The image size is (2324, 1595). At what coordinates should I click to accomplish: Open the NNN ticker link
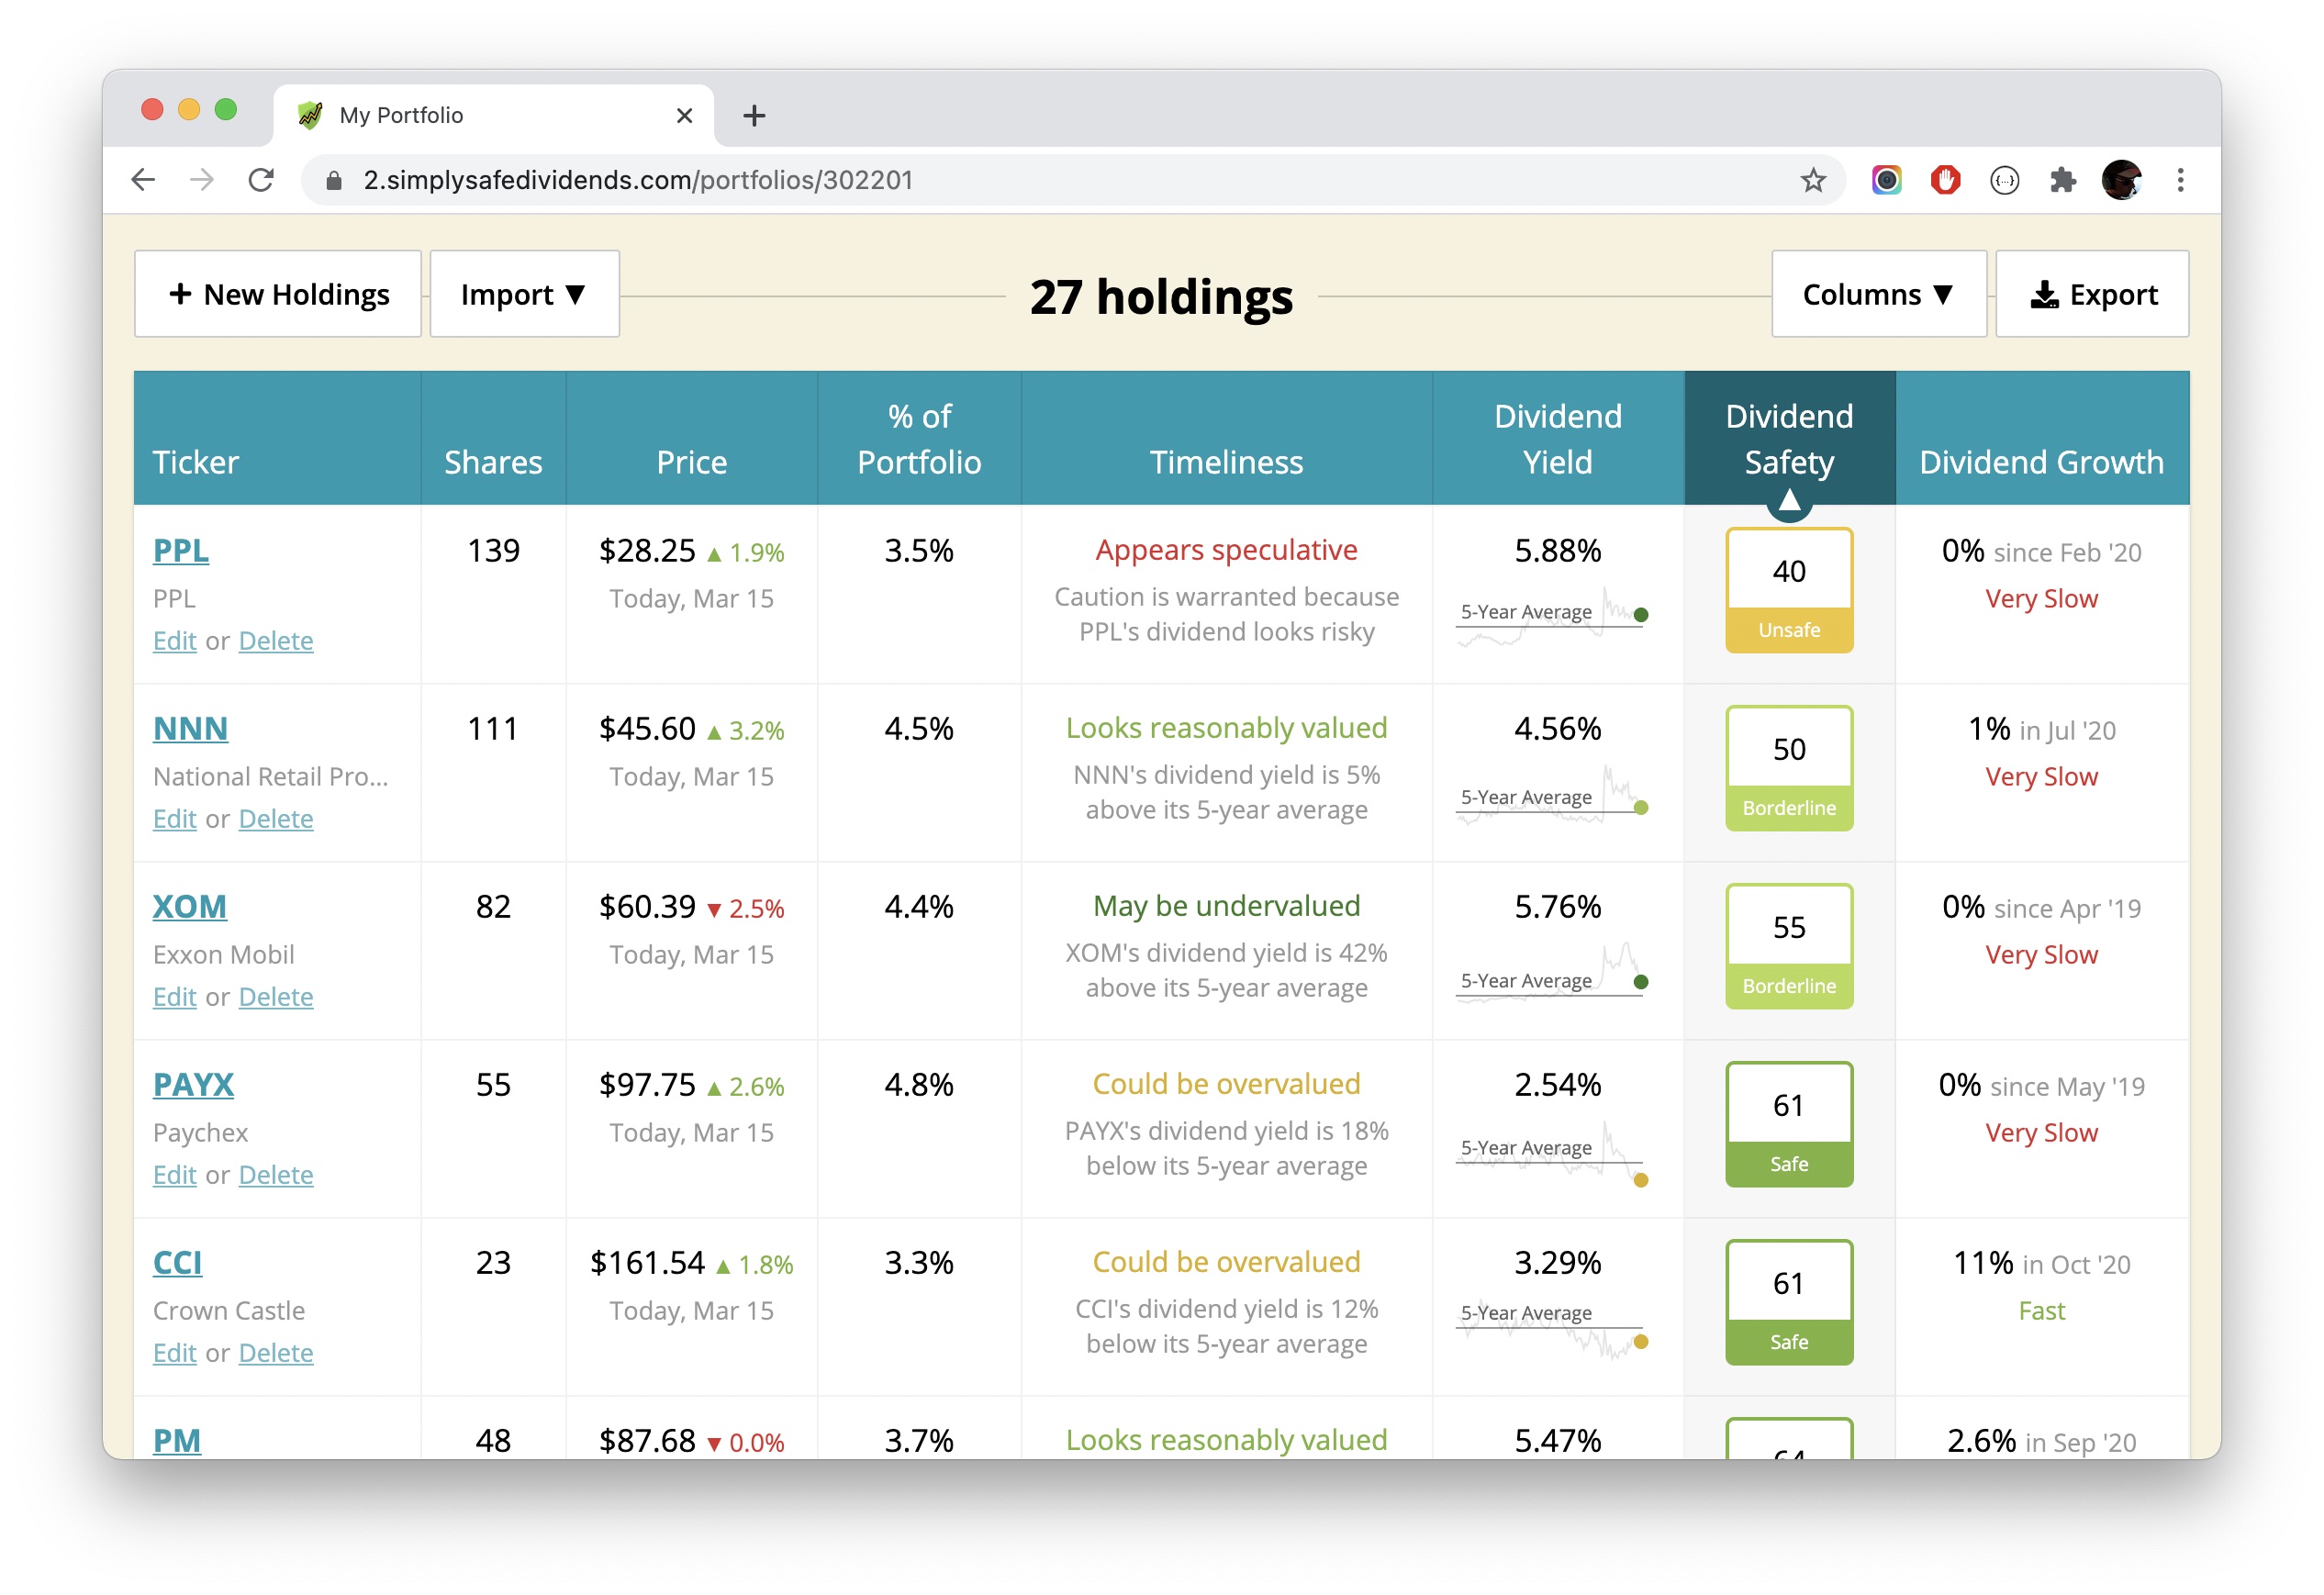[190, 729]
